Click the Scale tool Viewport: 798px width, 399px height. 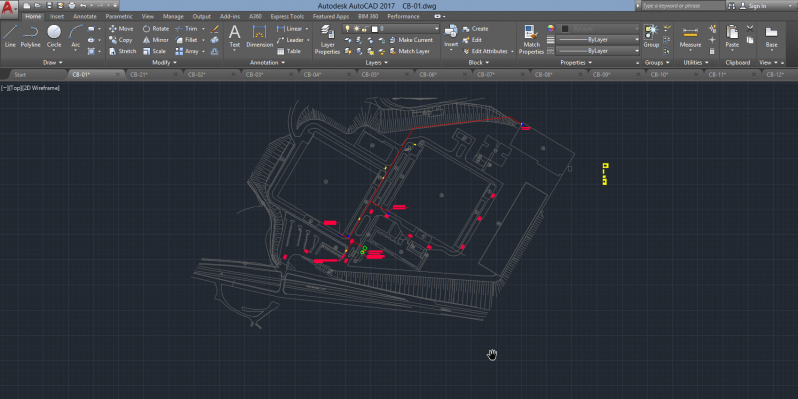(x=154, y=51)
